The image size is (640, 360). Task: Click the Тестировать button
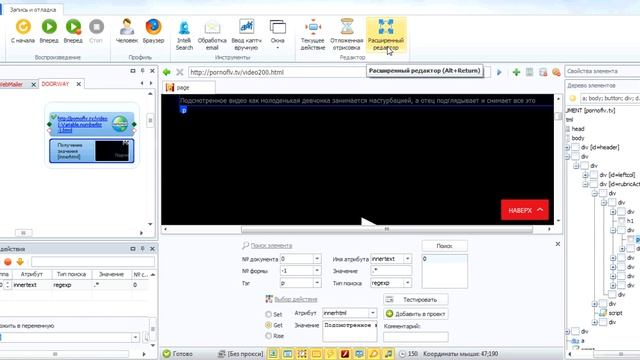coord(416,300)
